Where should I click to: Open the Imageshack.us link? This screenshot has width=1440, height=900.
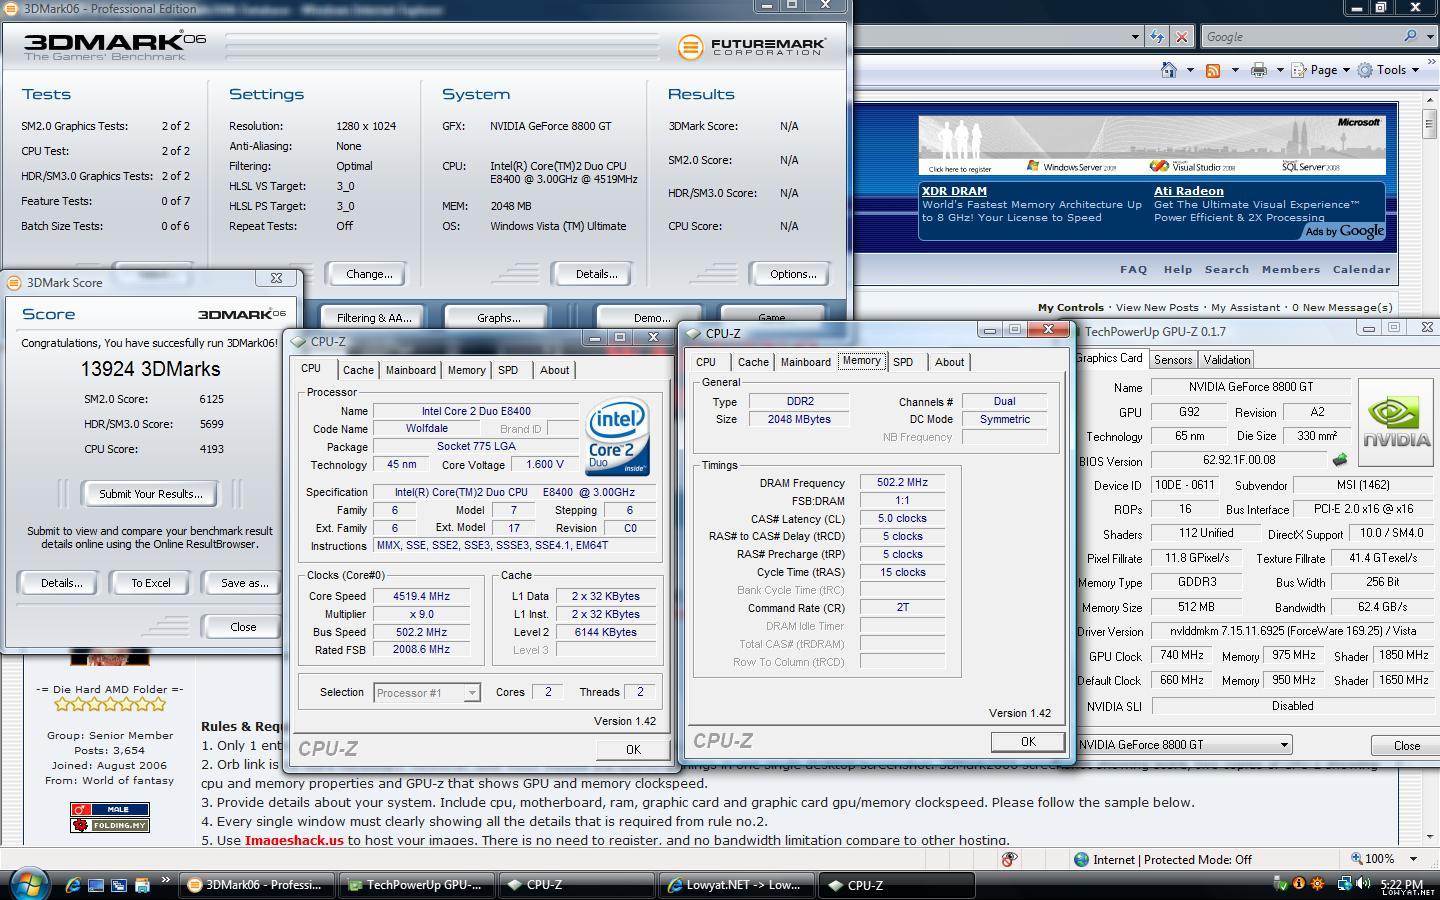294,840
